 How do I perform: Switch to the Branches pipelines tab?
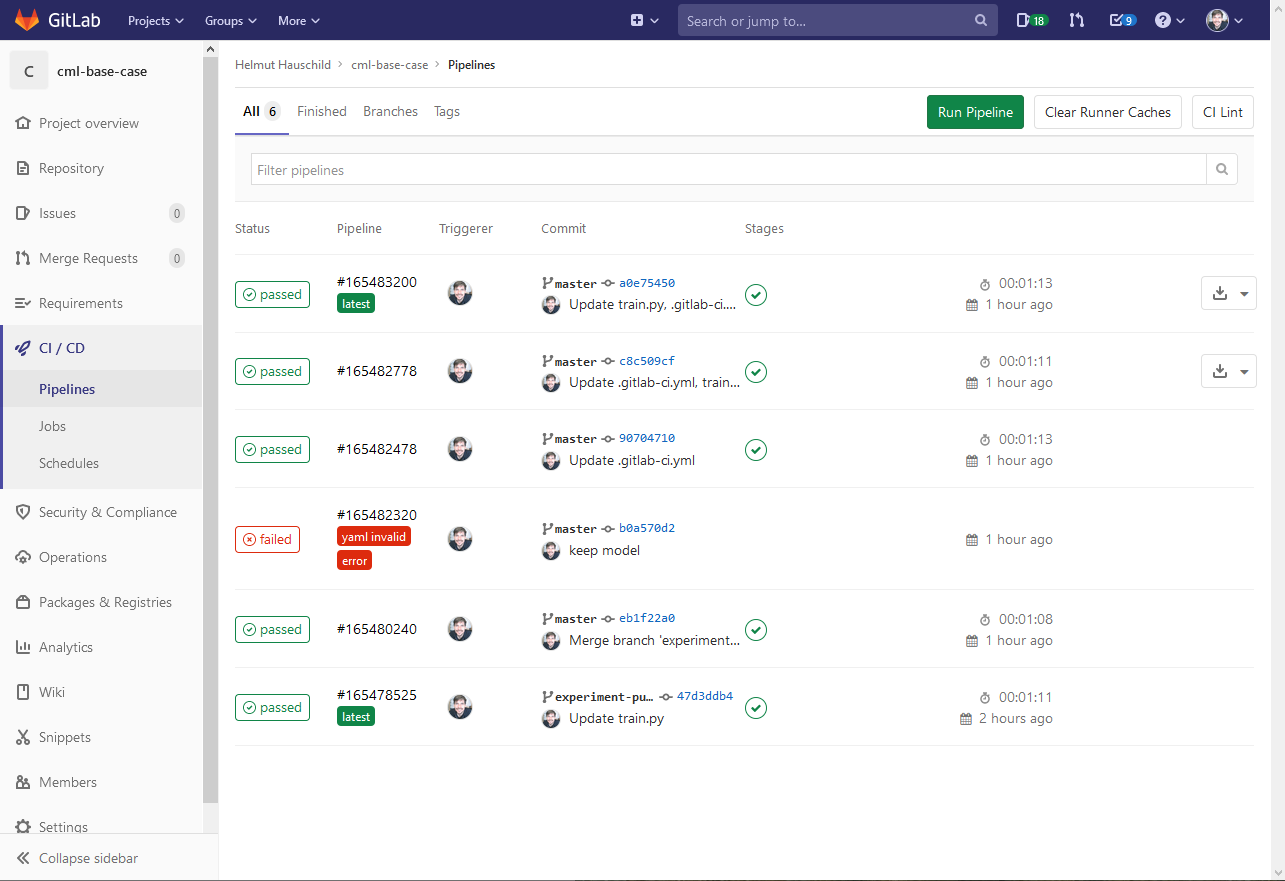tap(390, 112)
